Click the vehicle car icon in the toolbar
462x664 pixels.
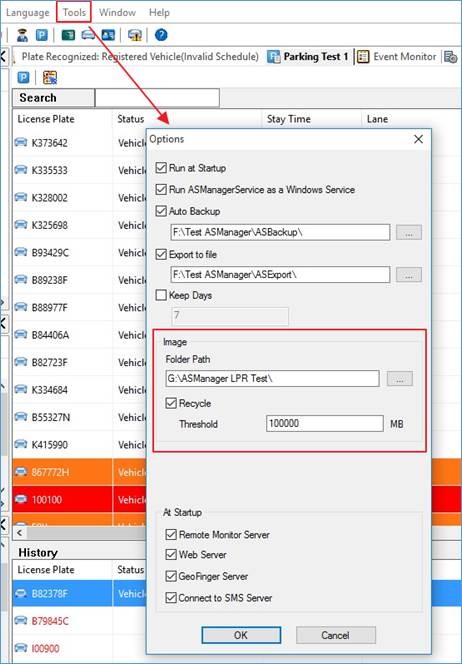(88, 35)
